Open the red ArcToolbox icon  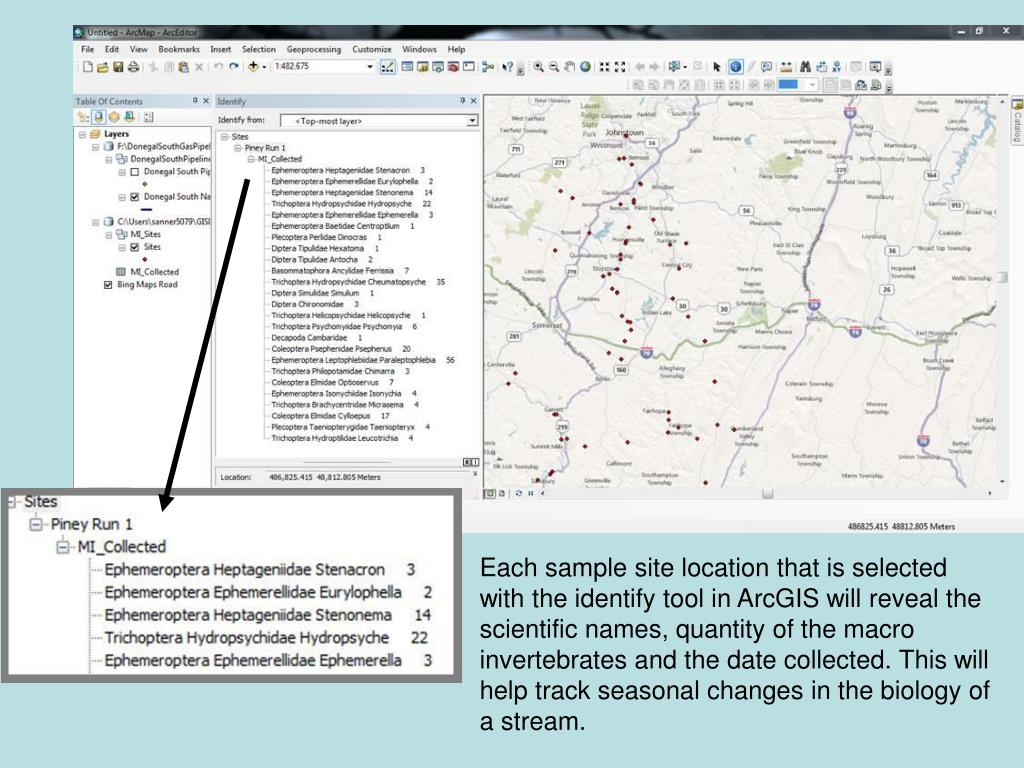(x=453, y=67)
